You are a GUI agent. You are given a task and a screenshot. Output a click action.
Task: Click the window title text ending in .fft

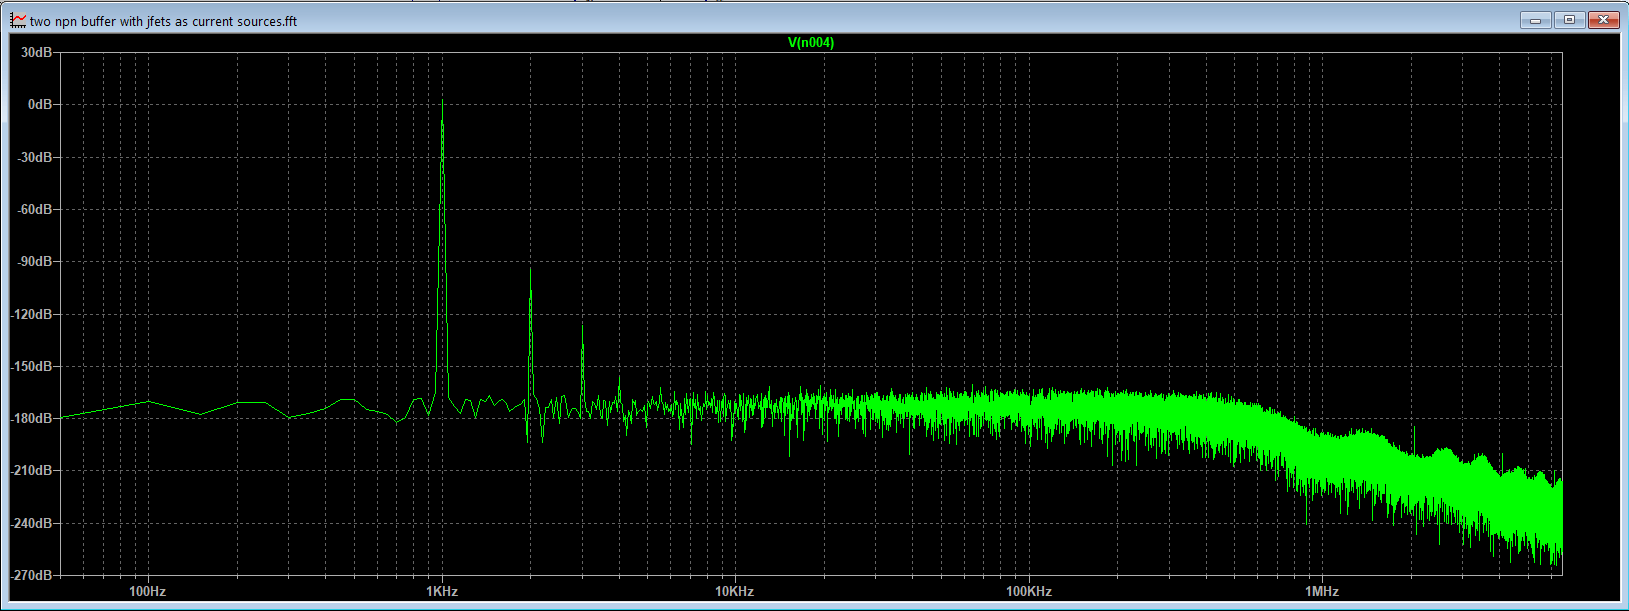[x=163, y=21]
